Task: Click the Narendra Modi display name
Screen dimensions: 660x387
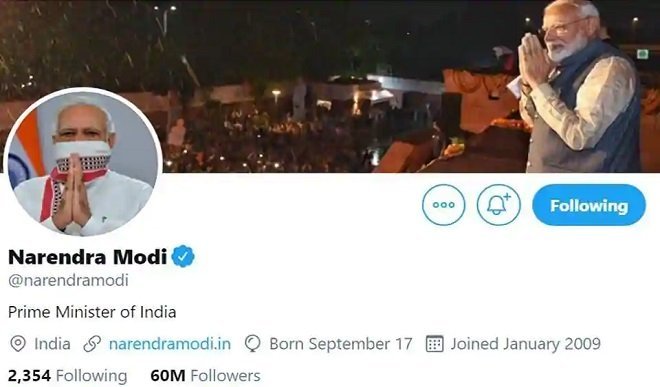Action: point(88,256)
